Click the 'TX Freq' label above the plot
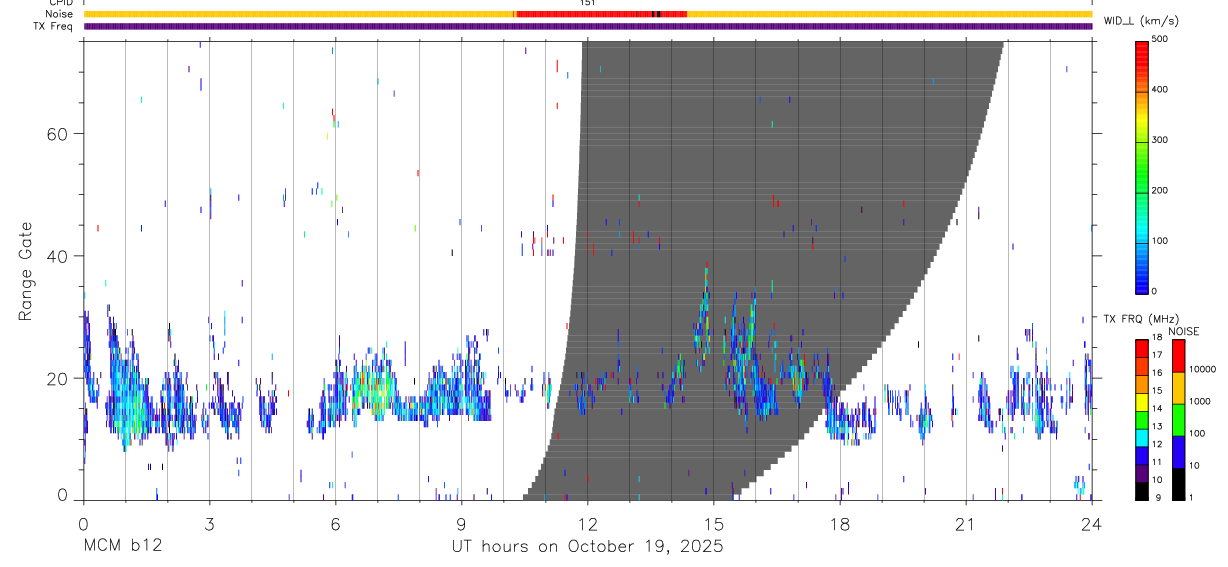The image size is (1228, 567). [55, 26]
